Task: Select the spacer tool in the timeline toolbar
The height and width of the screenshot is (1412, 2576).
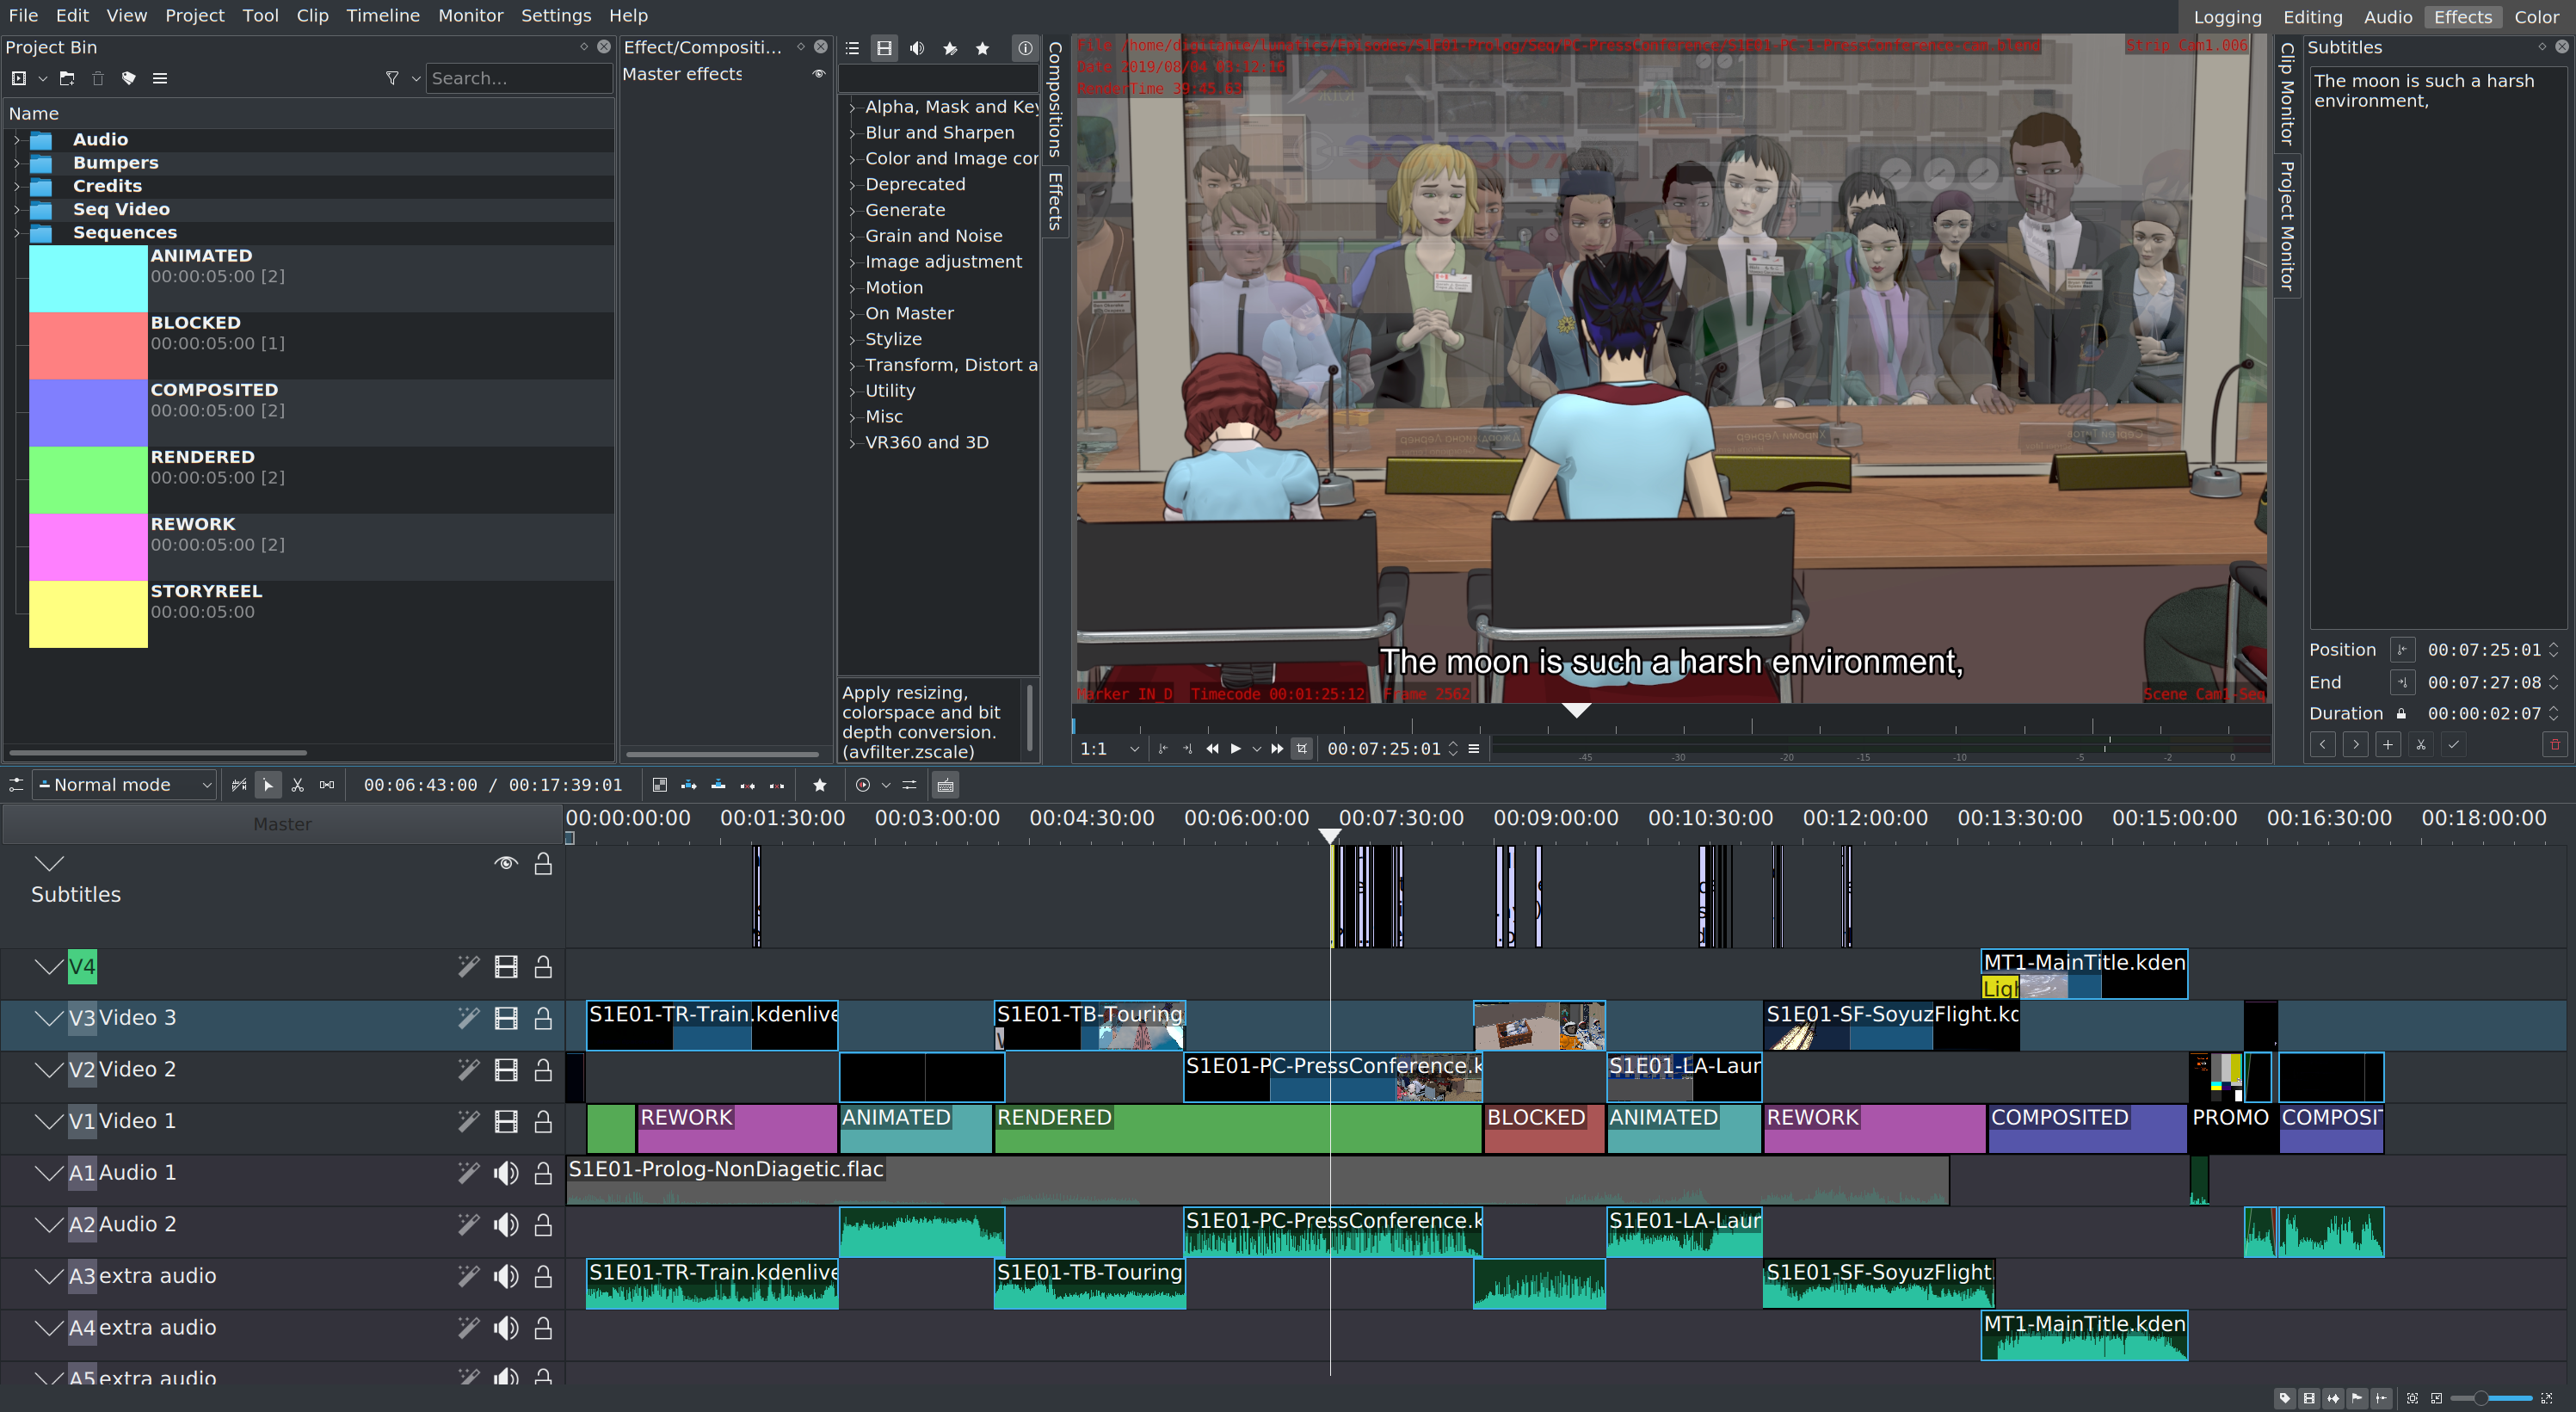Action: (x=327, y=785)
